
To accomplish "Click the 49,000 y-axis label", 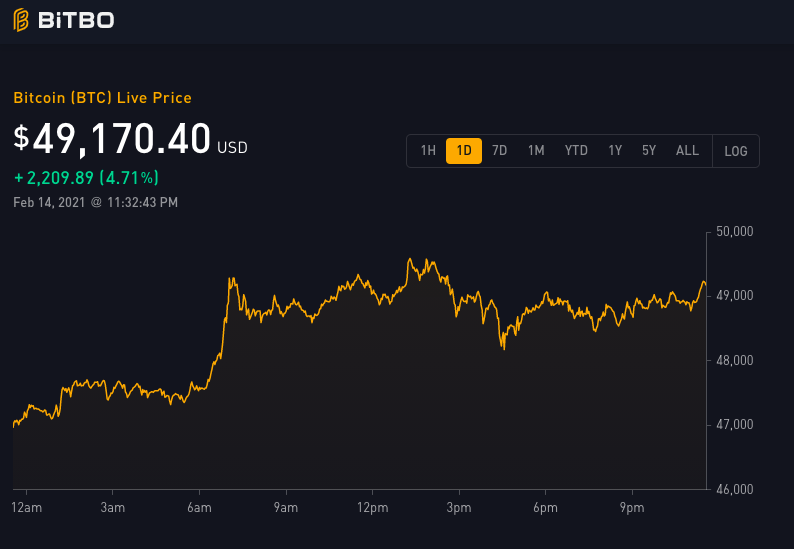I will (x=734, y=295).
